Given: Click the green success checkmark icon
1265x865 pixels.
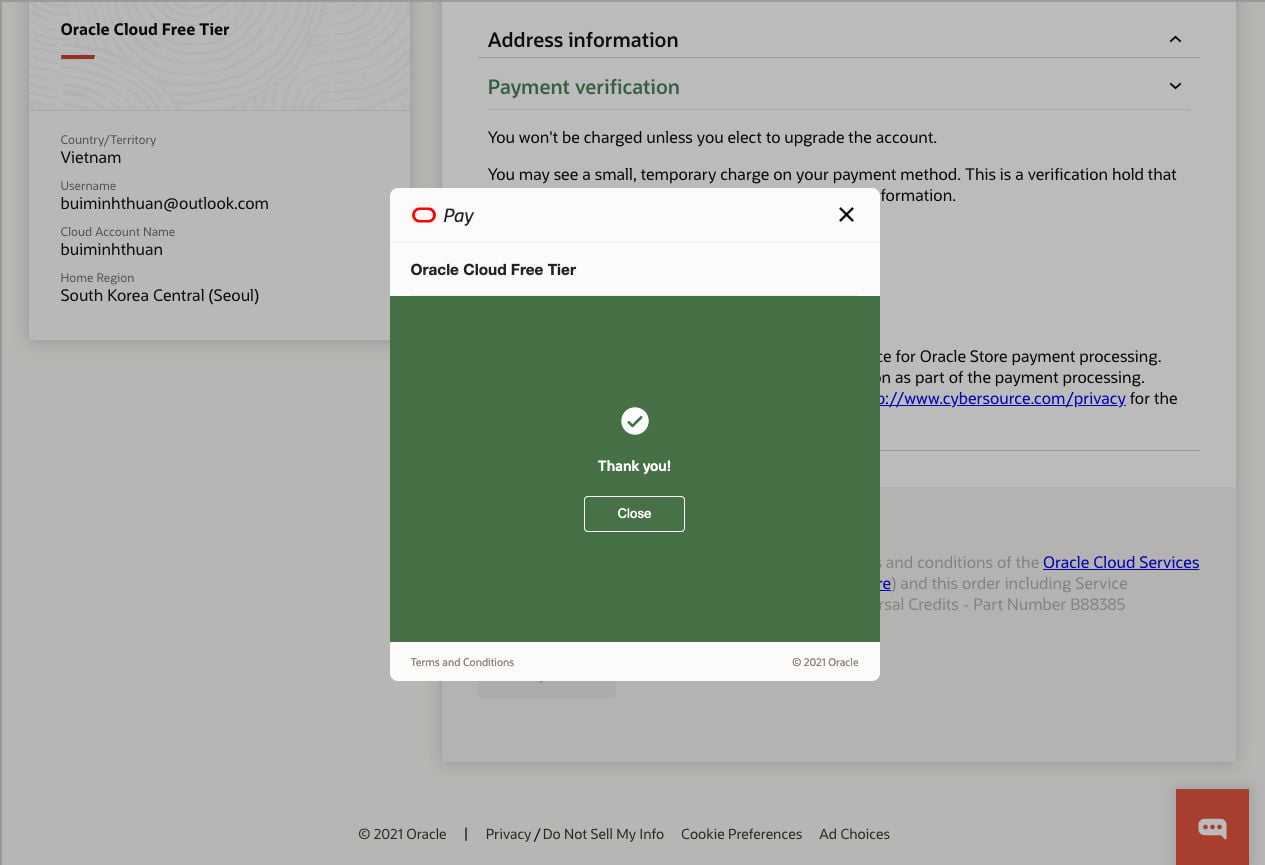Looking at the screenshot, I should coord(634,421).
